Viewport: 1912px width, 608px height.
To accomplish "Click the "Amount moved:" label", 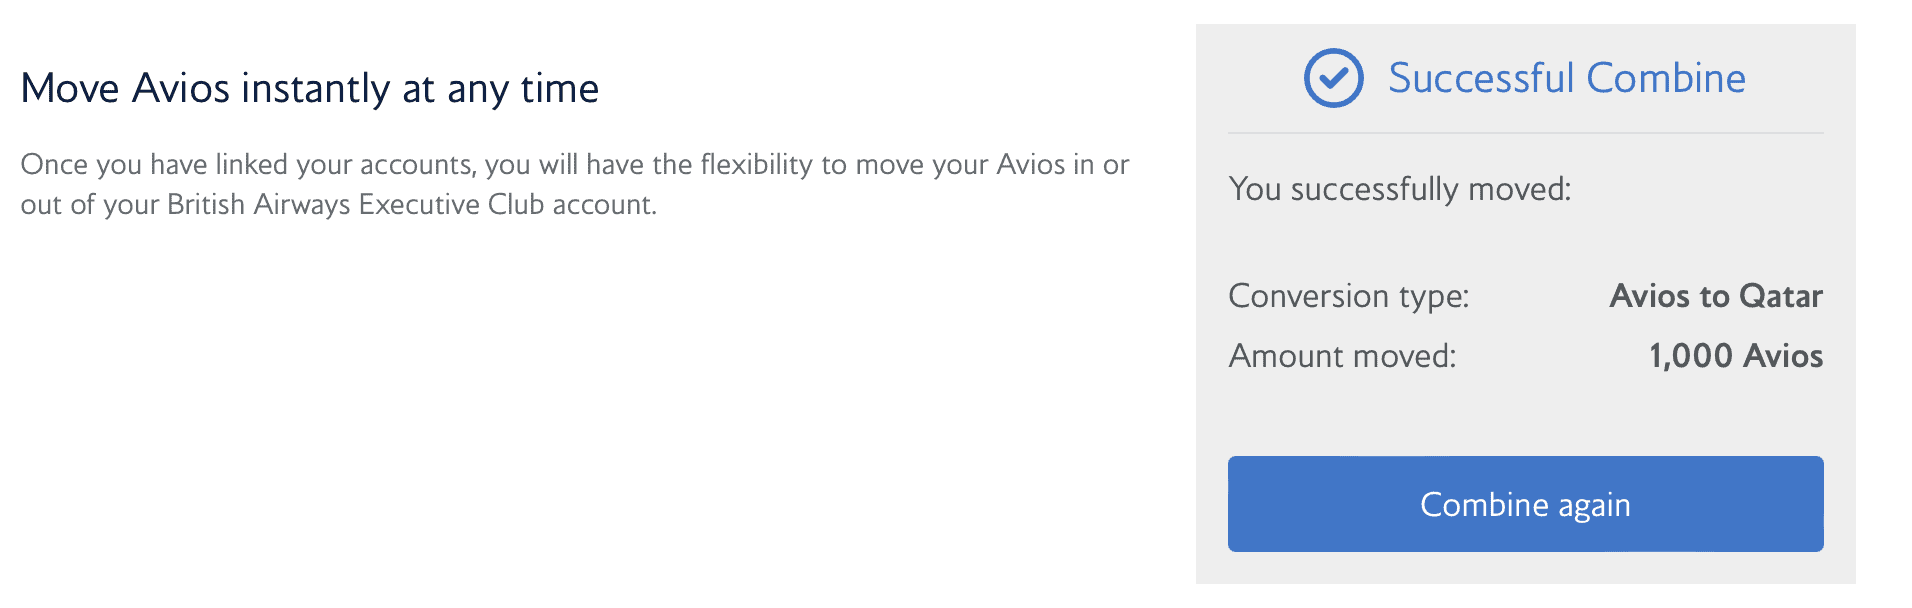I will tap(1342, 356).
